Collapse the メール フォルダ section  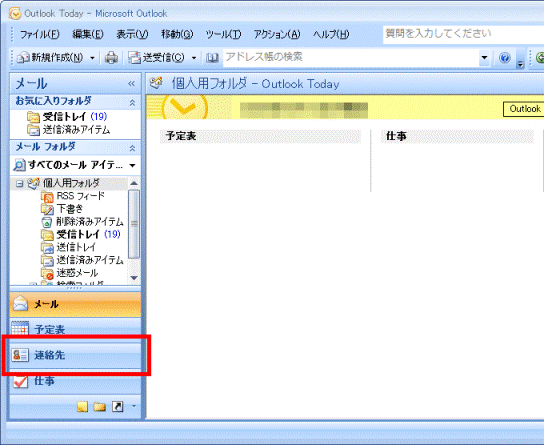click(132, 148)
